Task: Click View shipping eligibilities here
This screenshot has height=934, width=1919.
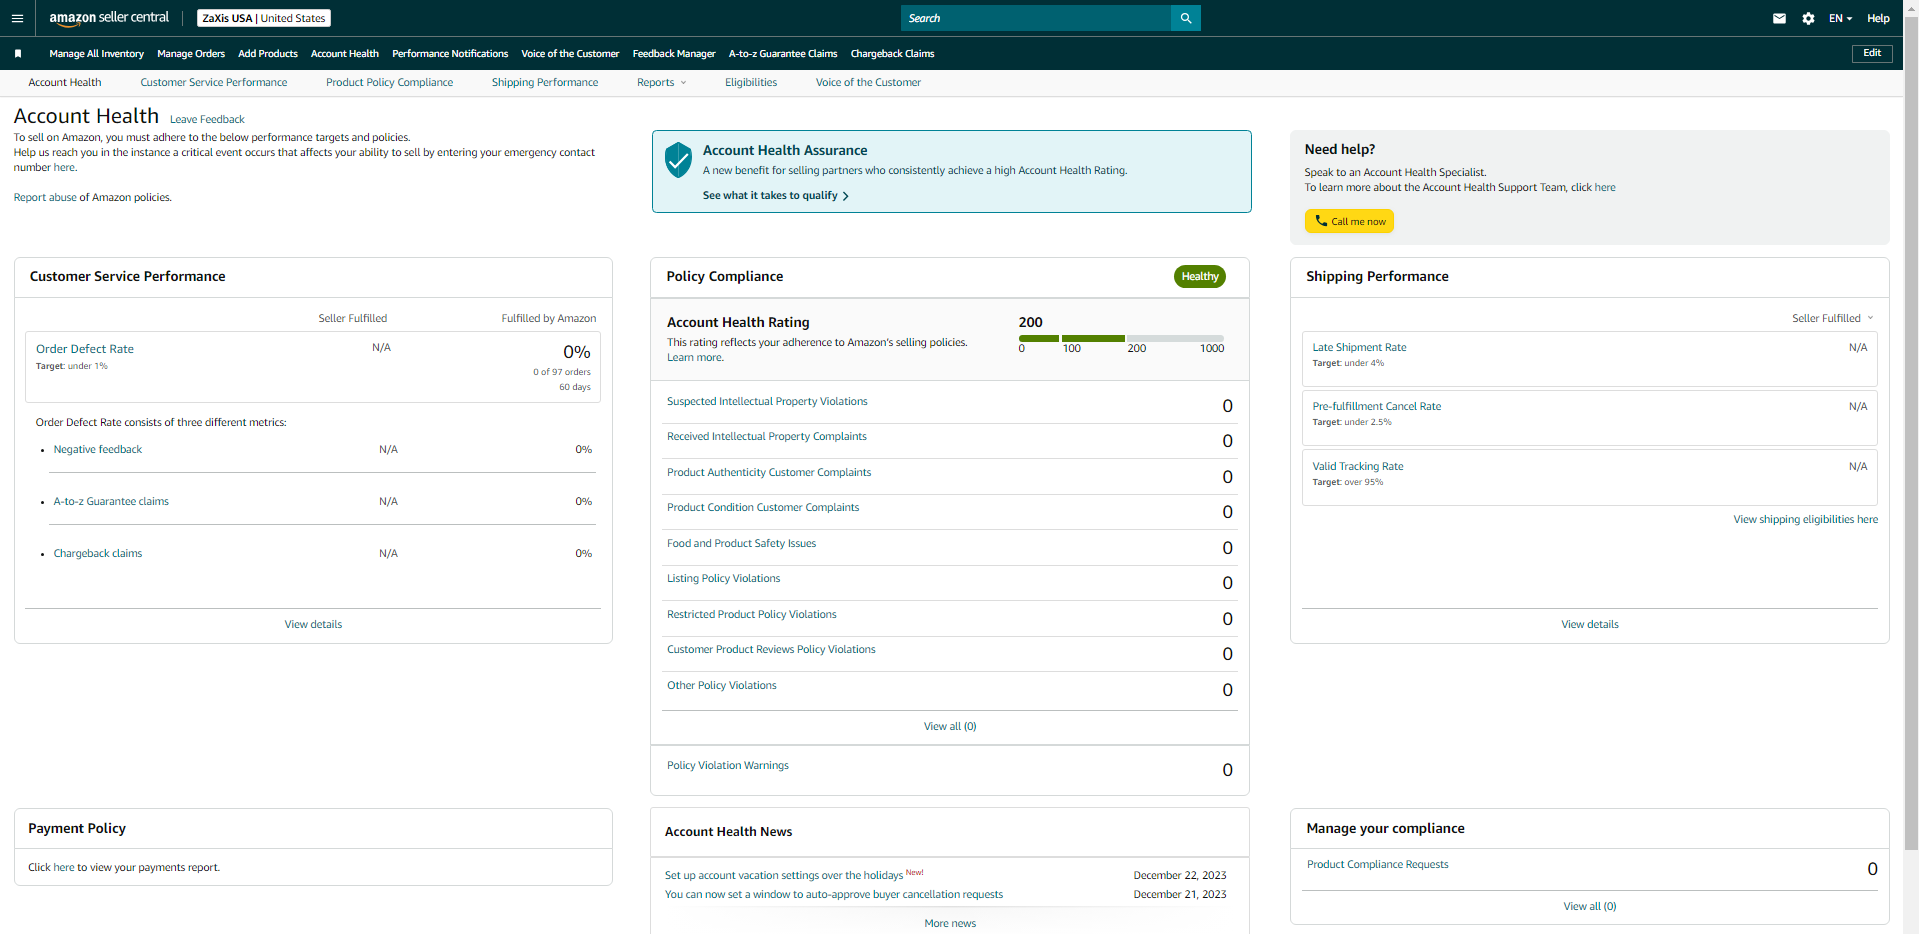Action: pyautogui.click(x=1805, y=519)
